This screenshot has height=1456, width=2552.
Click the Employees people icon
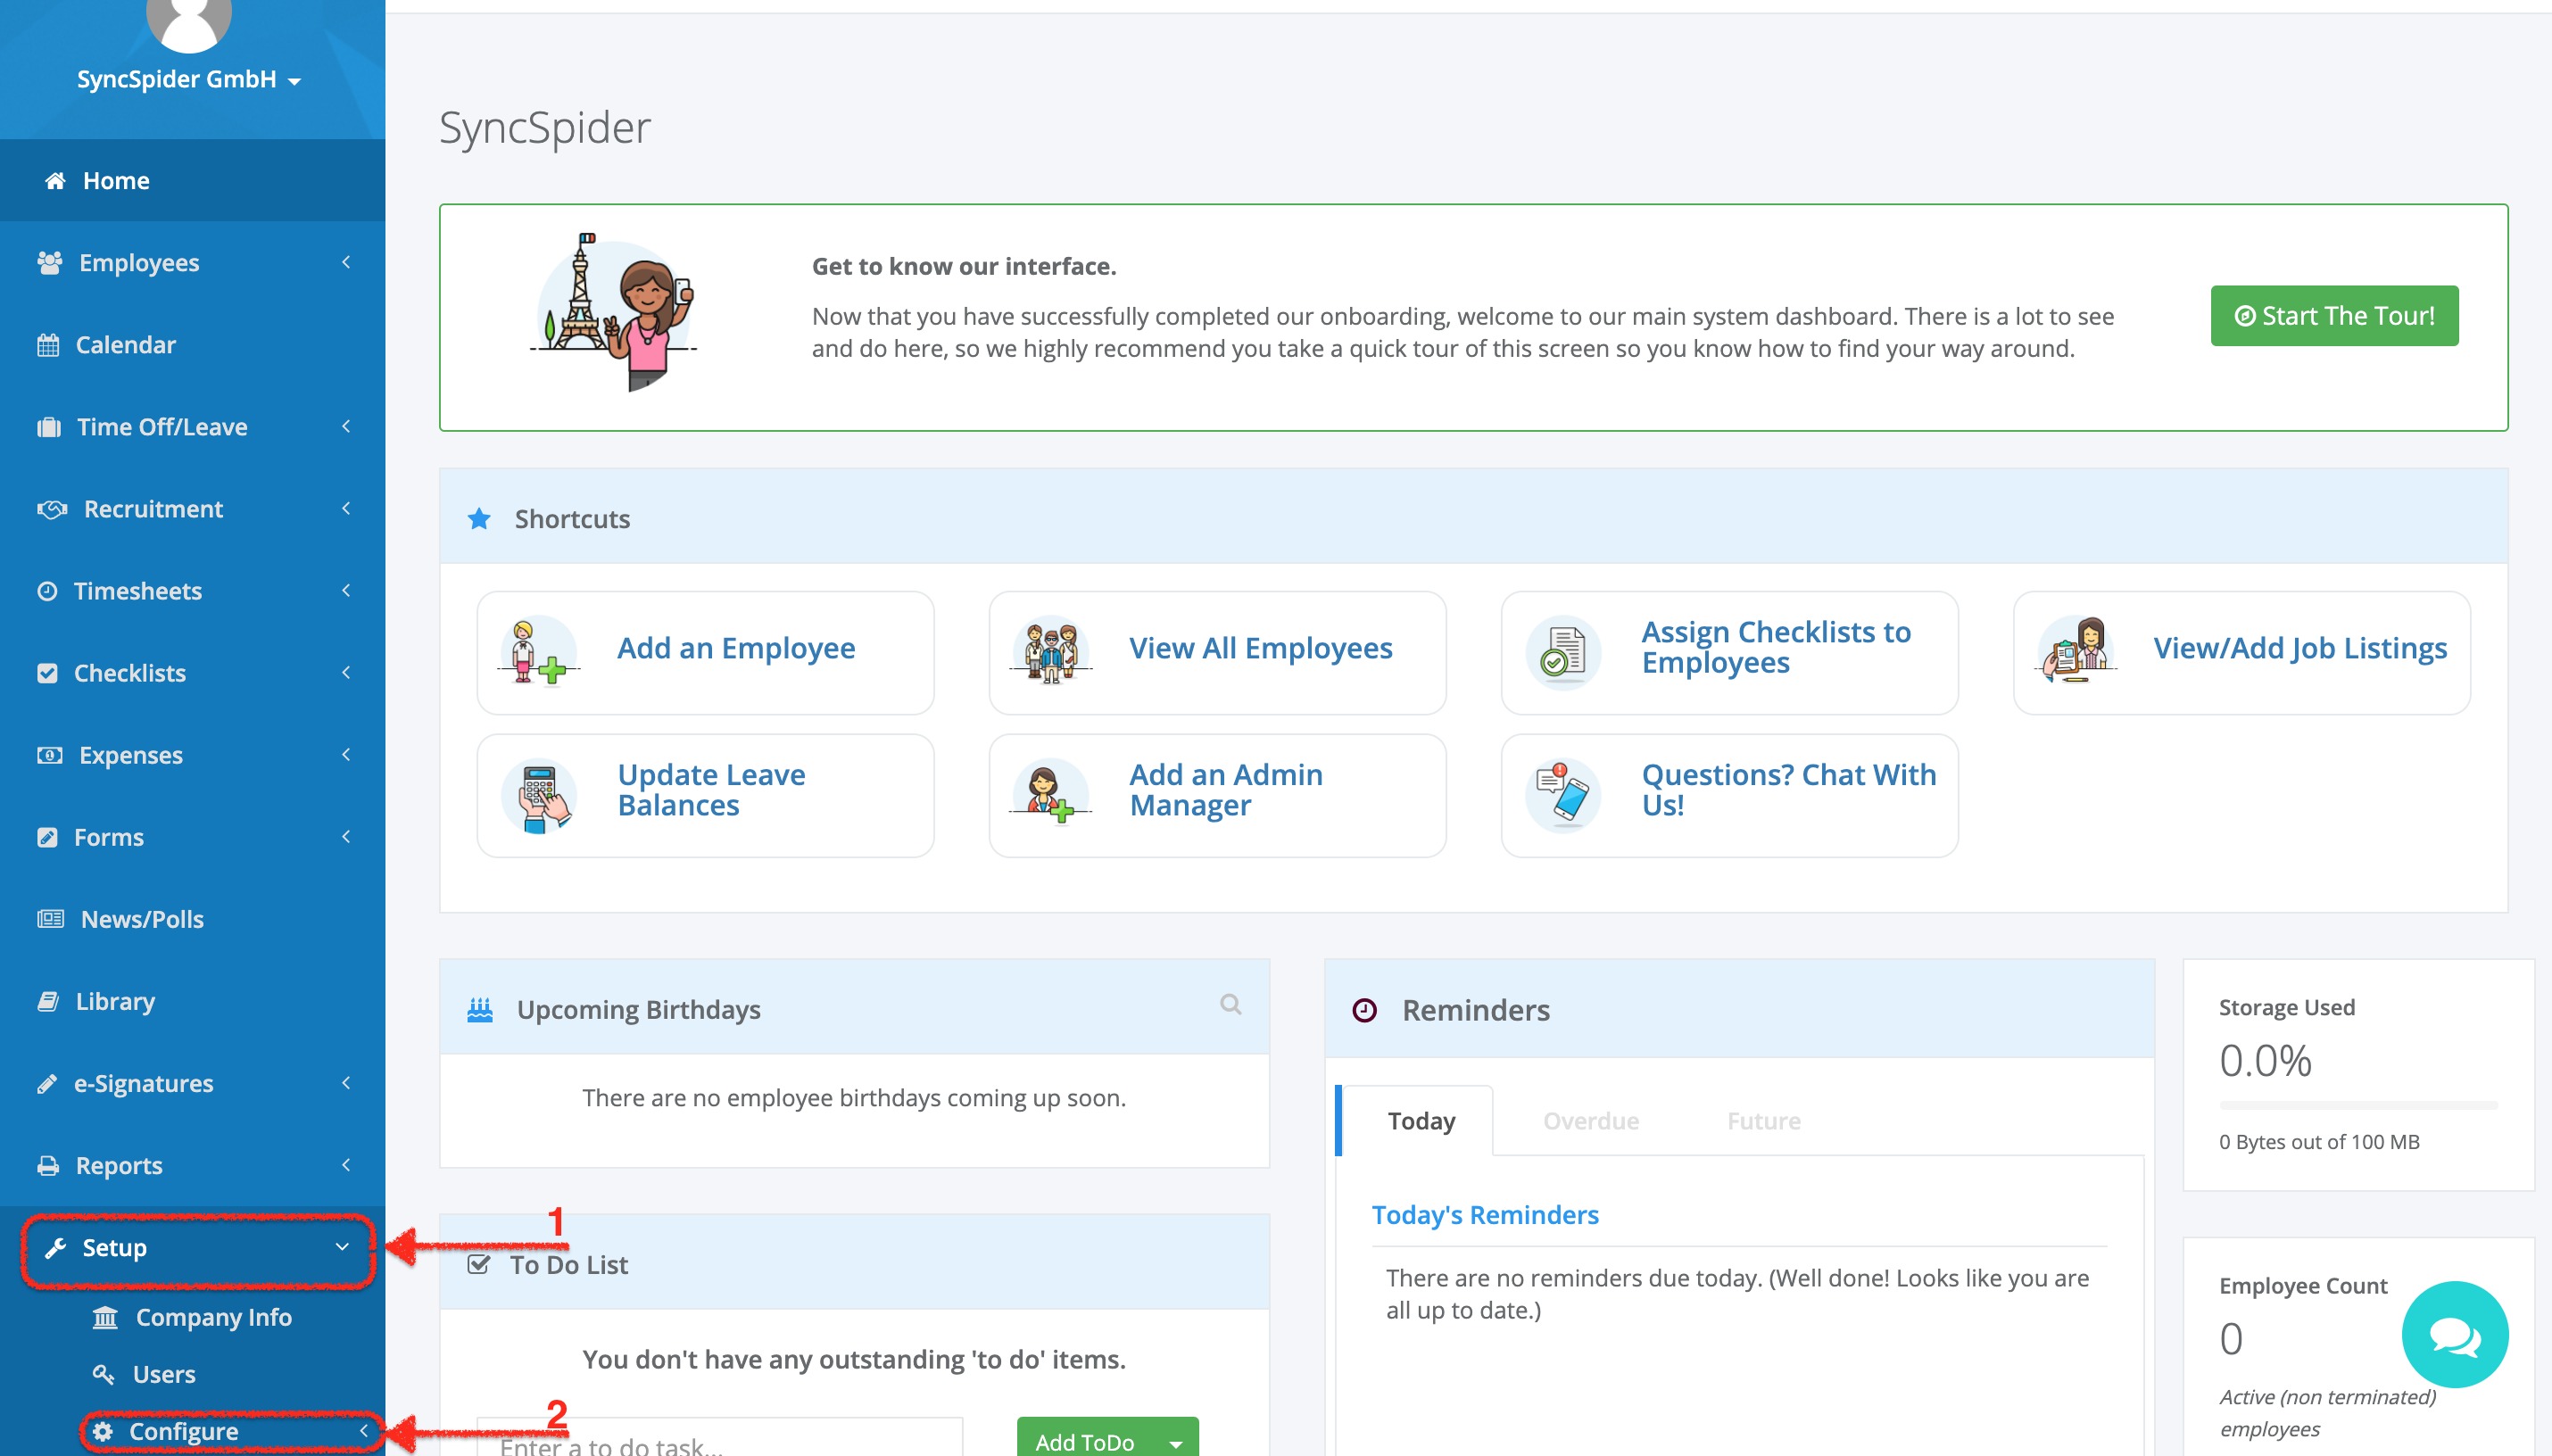pyautogui.click(x=49, y=263)
